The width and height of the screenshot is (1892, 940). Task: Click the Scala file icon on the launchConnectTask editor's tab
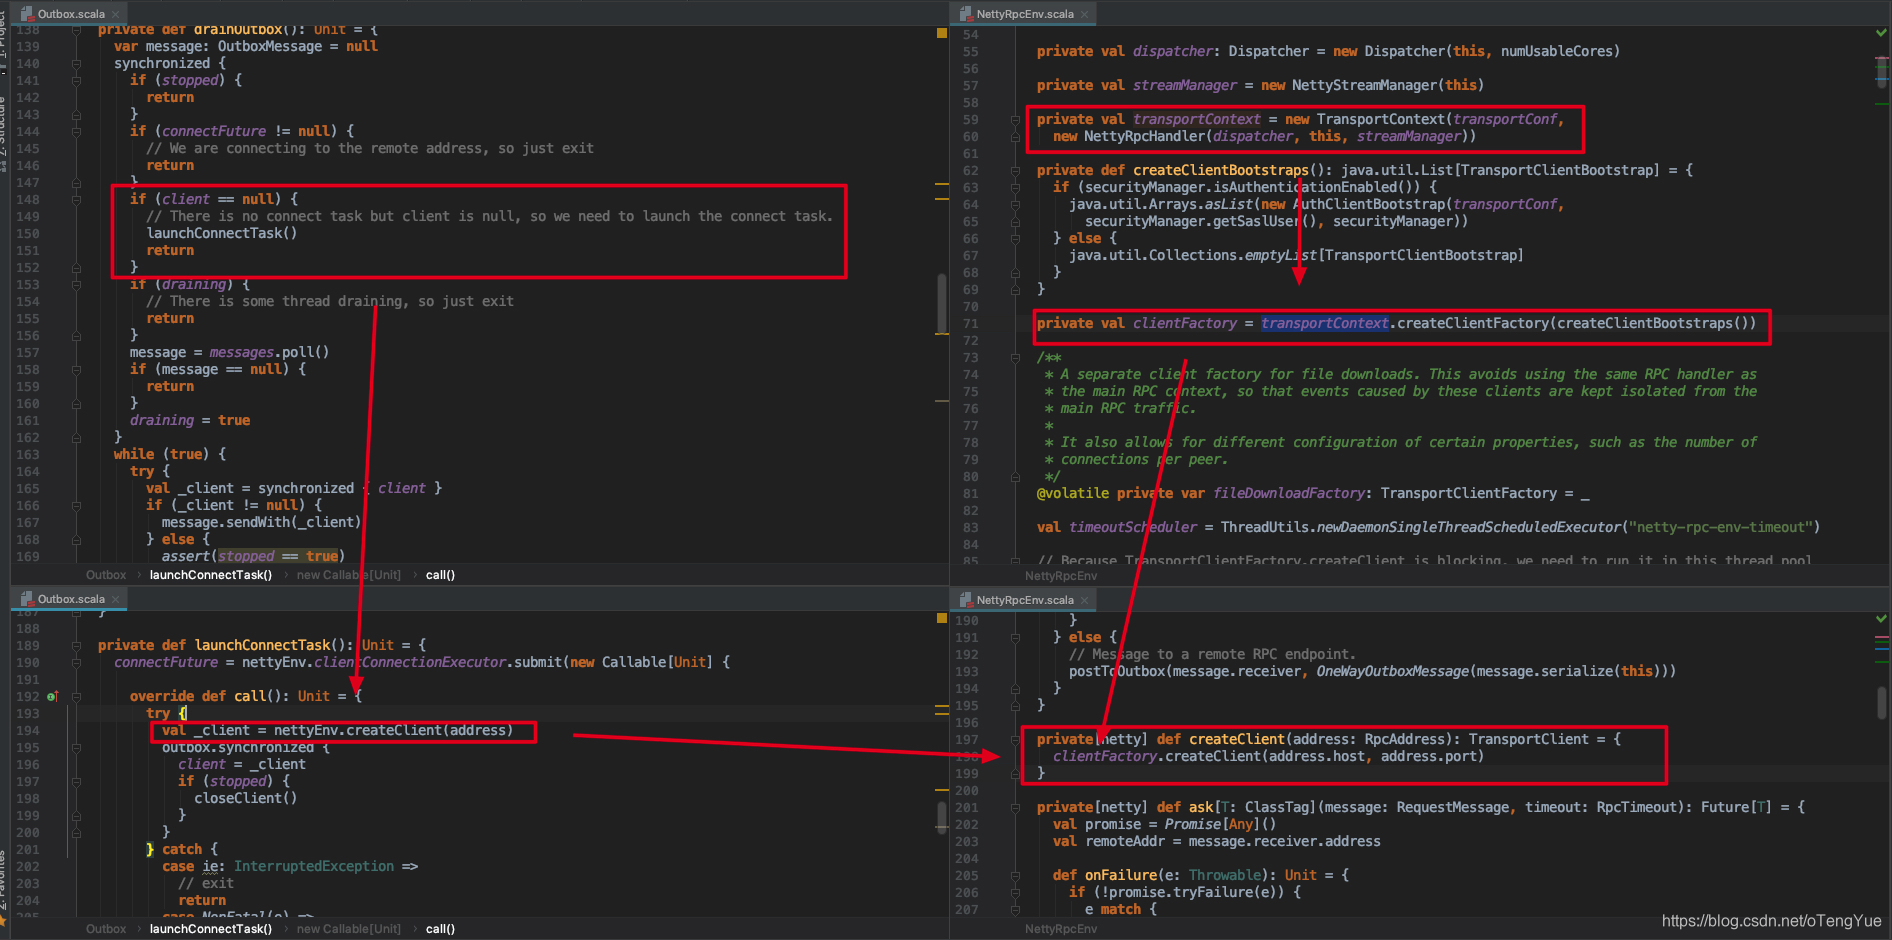(x=27, y=599)
